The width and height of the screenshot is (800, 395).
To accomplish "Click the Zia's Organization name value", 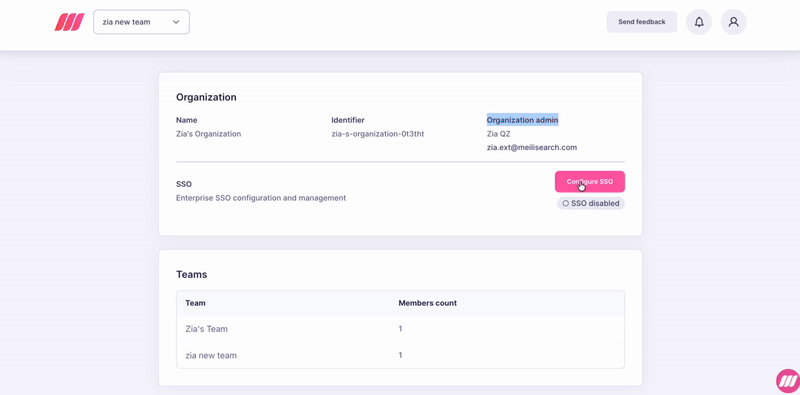I will pos(209,134).
